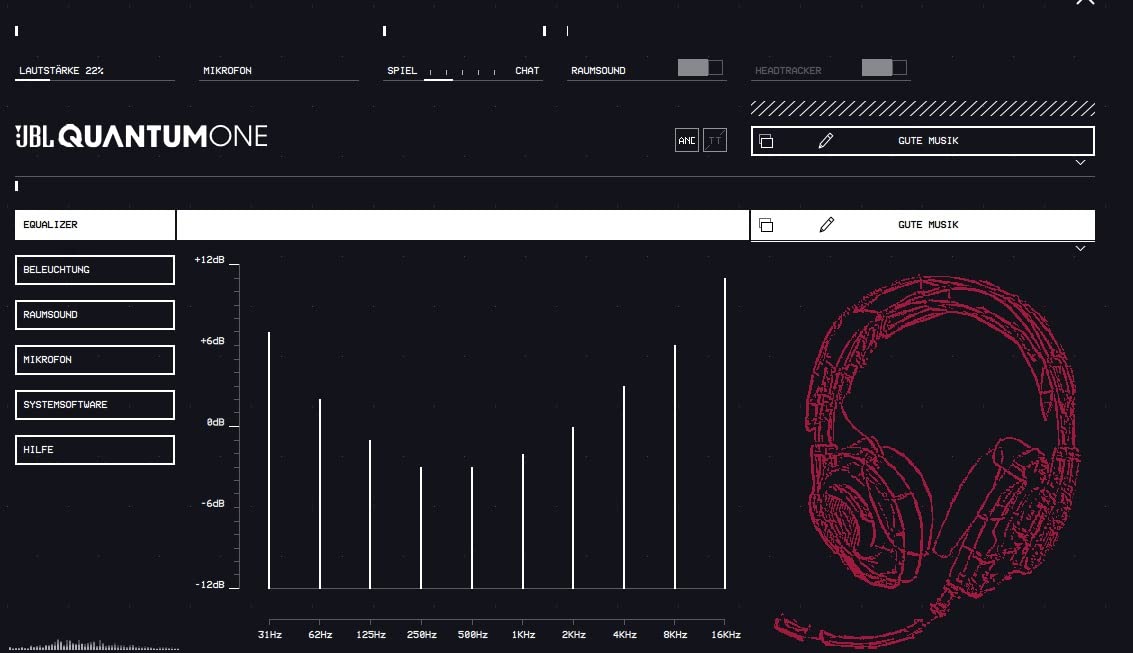The height and width of the screenshot is (653, 1133).
Task: Click the 1KHz frequency label
Action: point(523,635)
